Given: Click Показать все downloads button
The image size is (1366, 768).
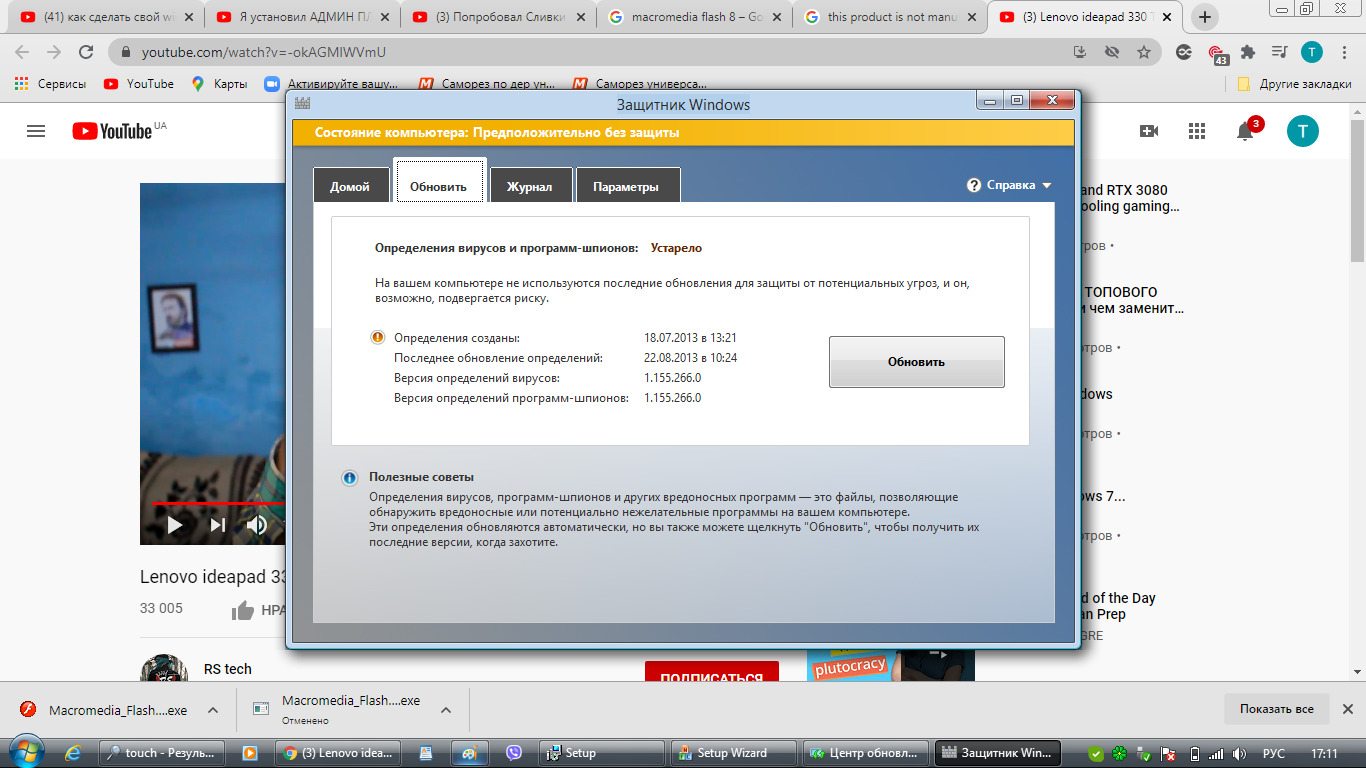Looking at the screenshot, I should coord(1277,709).
